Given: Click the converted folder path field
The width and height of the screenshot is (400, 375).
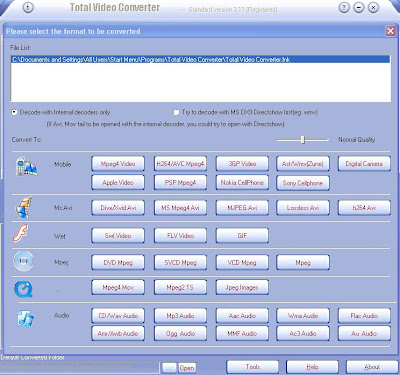Looking at the screenshot, I should (x=80, y=367).
